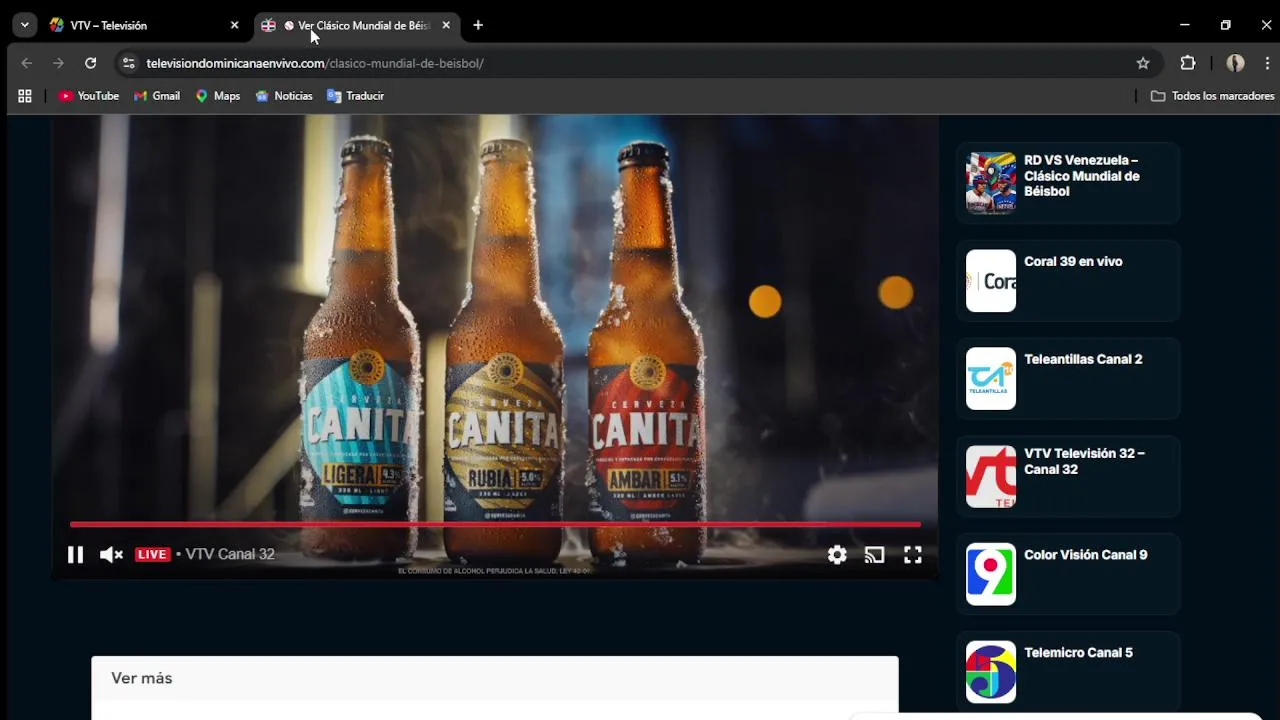
Task: Select the Ver Clásico Mundial de Béisbol tab
Action: (x=355, y=25)
